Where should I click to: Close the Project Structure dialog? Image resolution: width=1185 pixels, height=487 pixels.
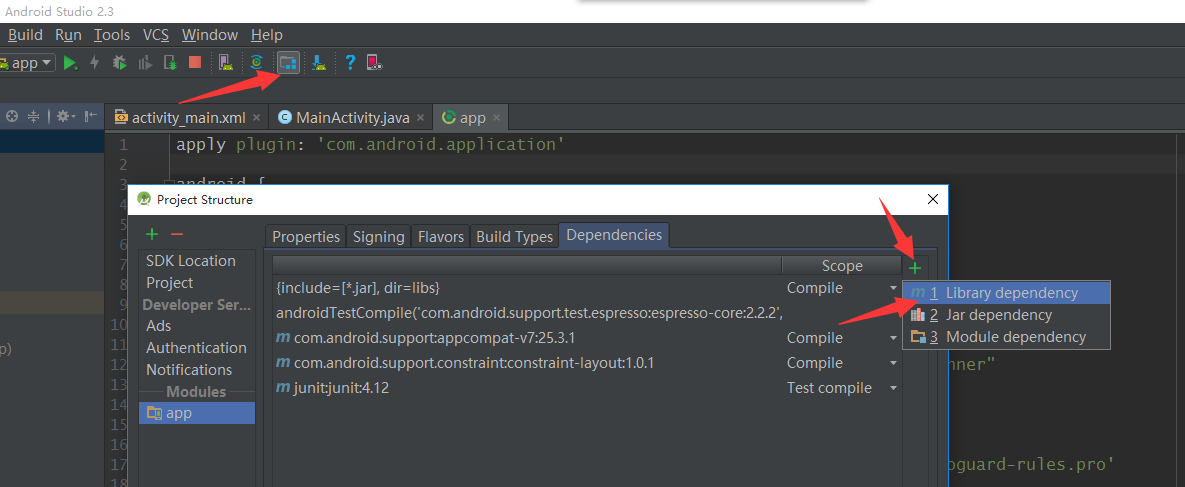tap(933, 199)
